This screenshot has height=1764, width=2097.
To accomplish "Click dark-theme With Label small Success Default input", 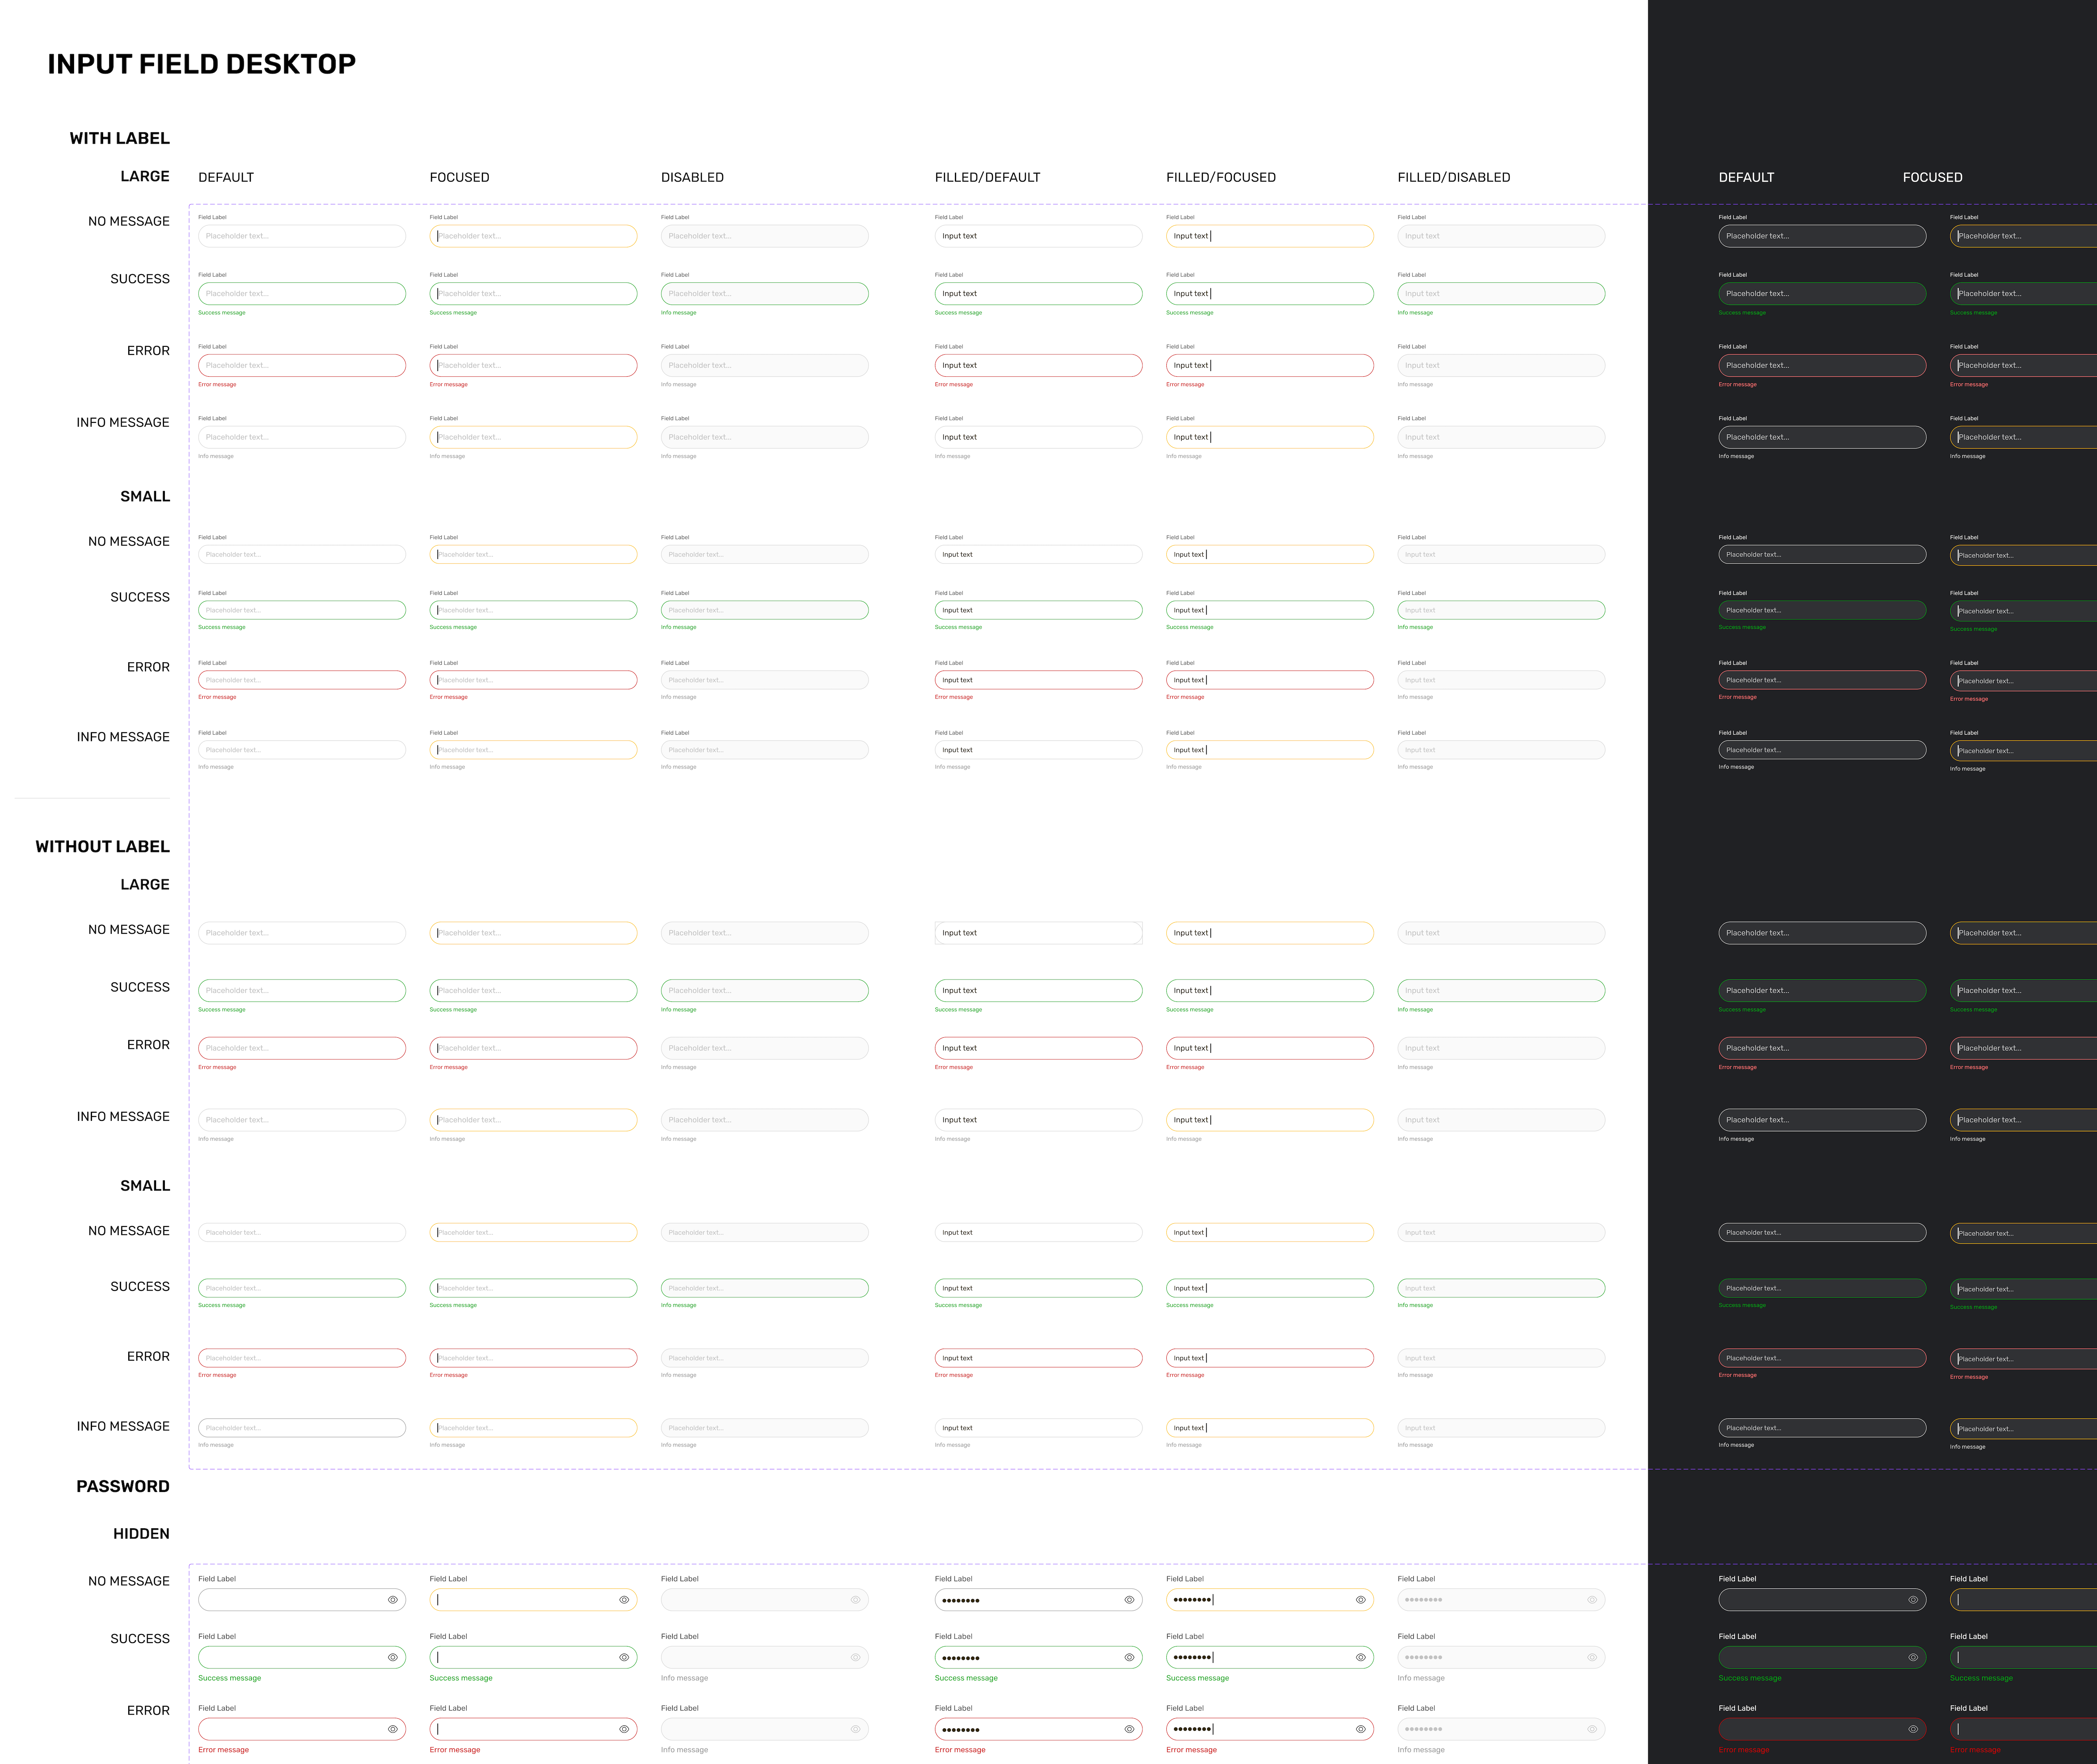I will 1822,610.
